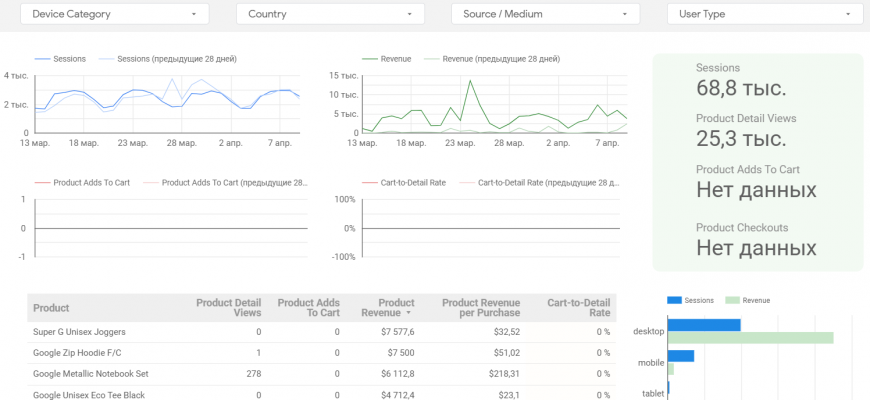The image size is (870, 400).
Task: Sort table by Product Detail Views header
Action: click(228, 308)
